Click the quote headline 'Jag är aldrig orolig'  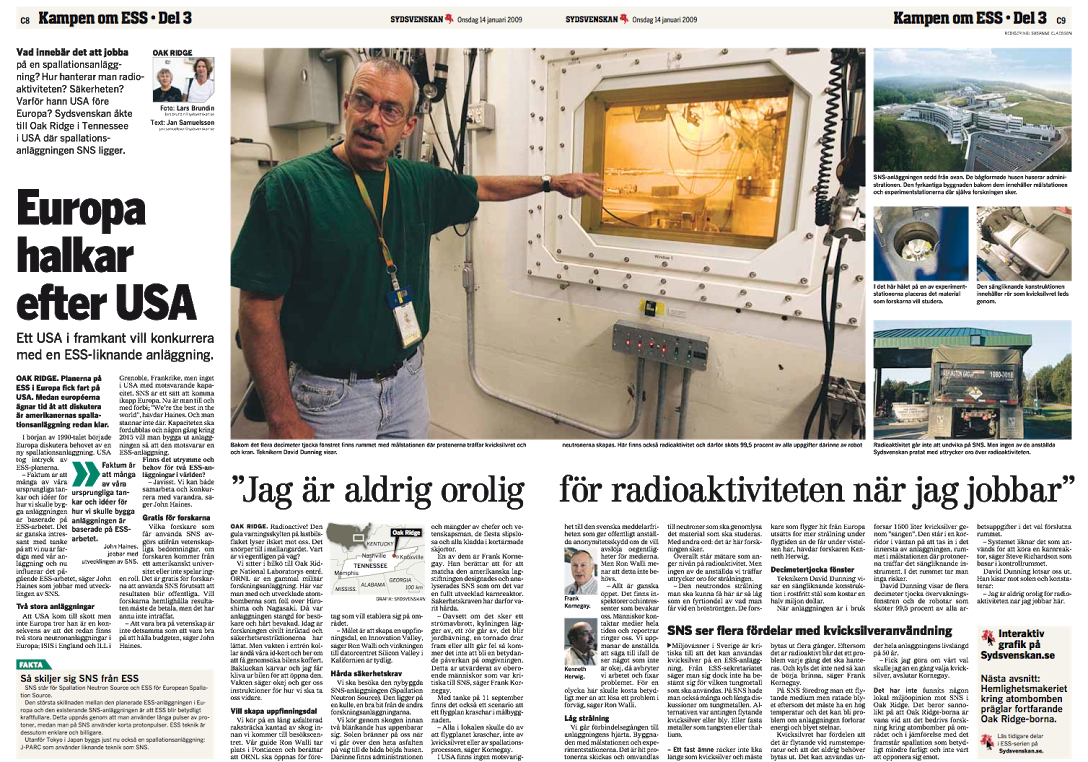377,491
